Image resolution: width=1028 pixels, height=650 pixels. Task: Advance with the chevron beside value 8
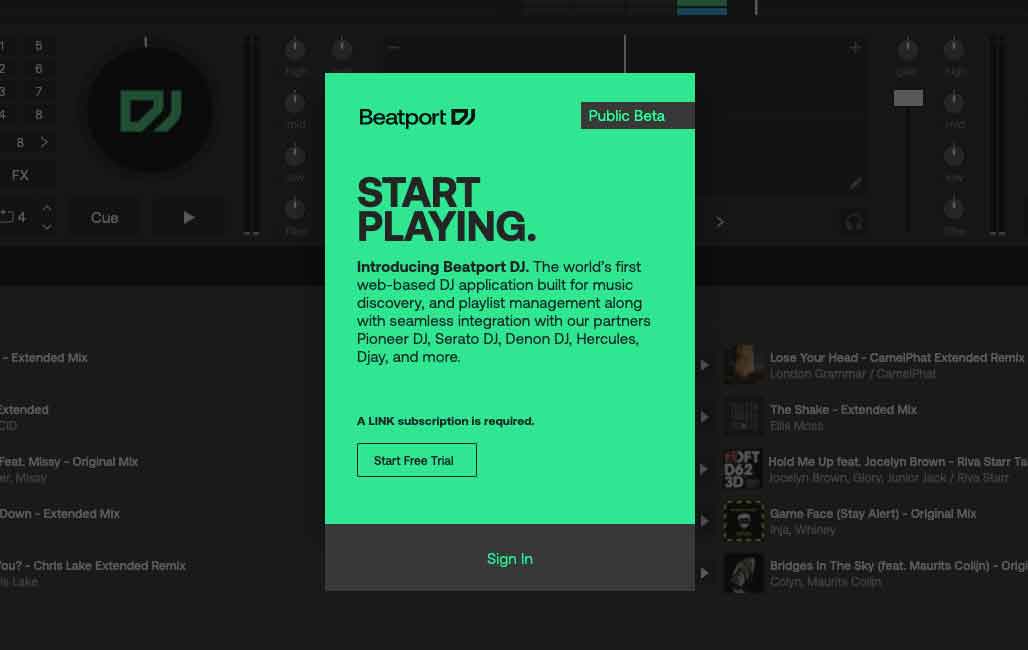click(44, 142)
